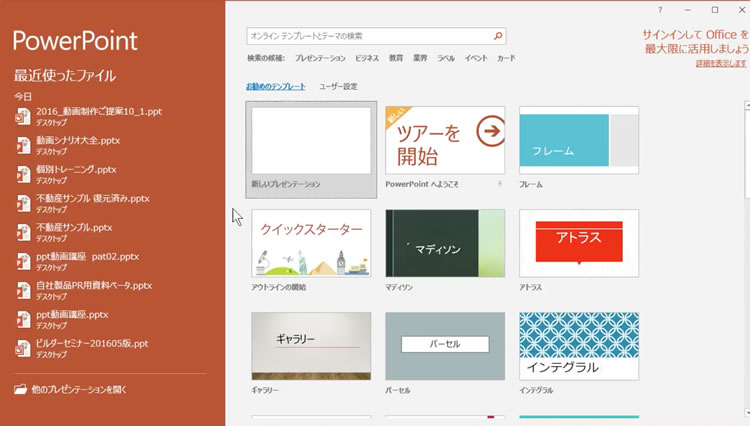Click file icon beside 不動産サンプル 復元済み.pptx

pyautogui.click(x=22, y=203)
